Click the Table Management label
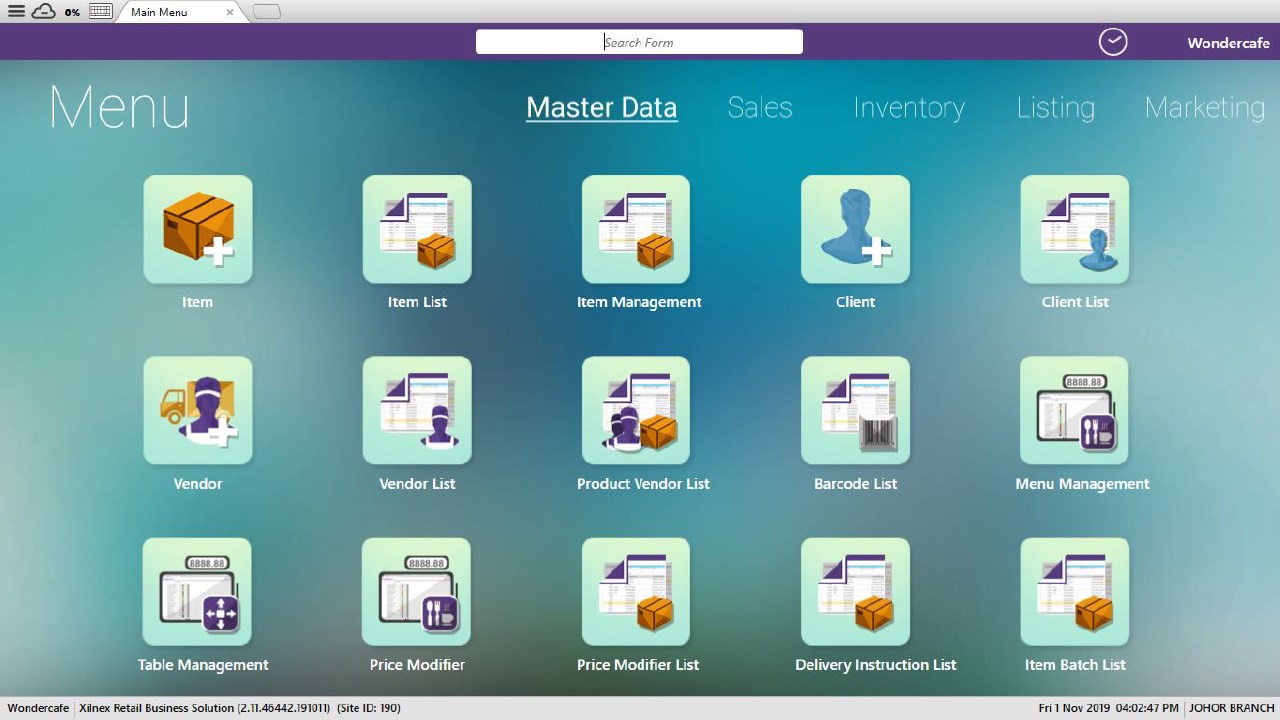This screenshot has height=720, width=1280. [x=203, y=665]
